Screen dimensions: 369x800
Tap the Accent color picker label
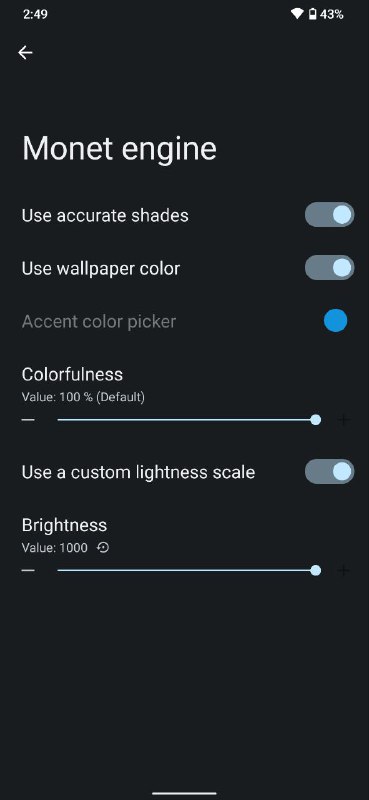[99, 321]
